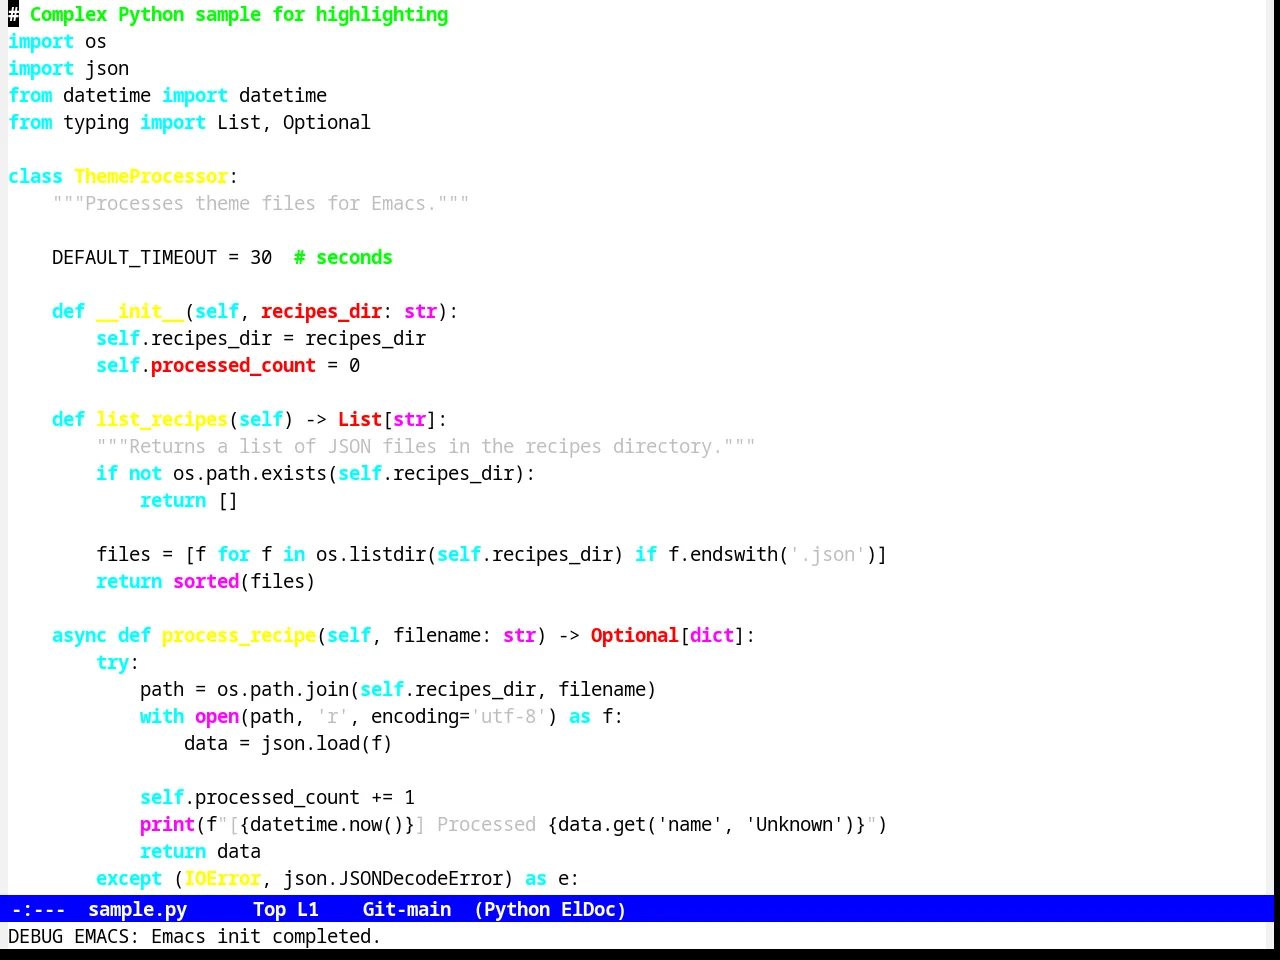Click 'return data' line
The height and width of the screenshot is (960, 1280).
pyautogui.click(x=200, y=851)
